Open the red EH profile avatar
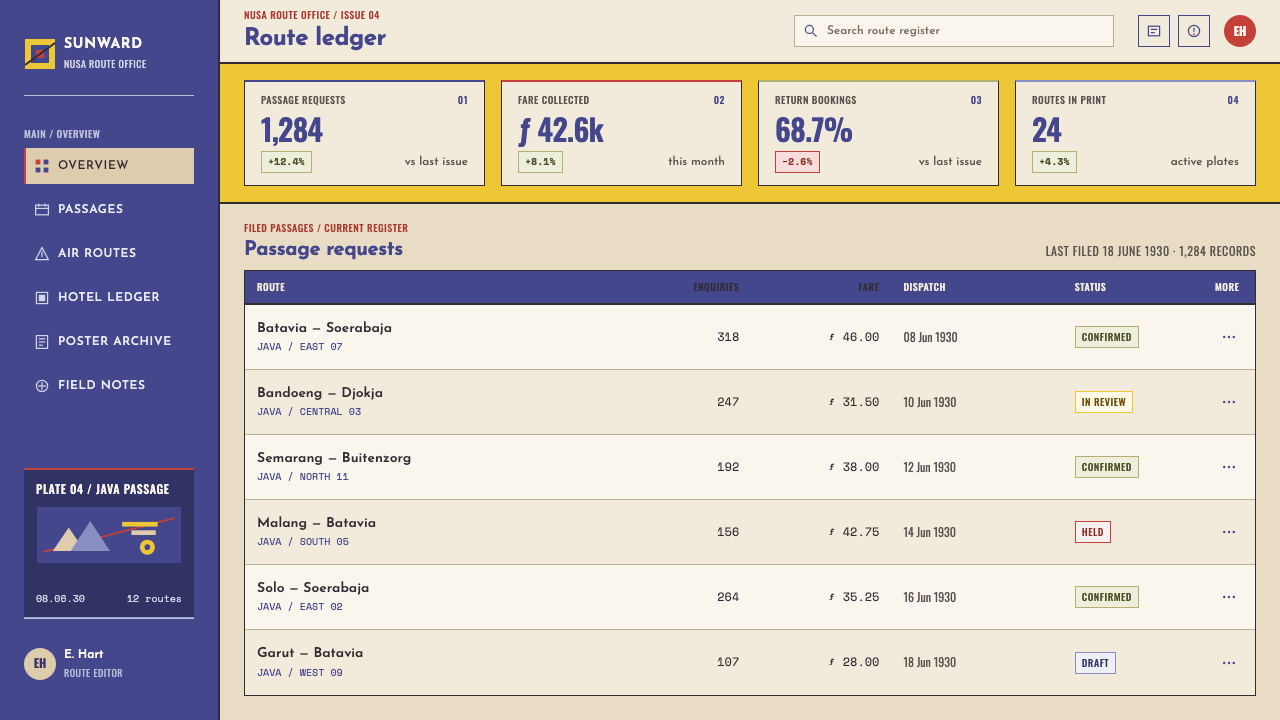1280x720 pixels. [x=1240, y=31]
